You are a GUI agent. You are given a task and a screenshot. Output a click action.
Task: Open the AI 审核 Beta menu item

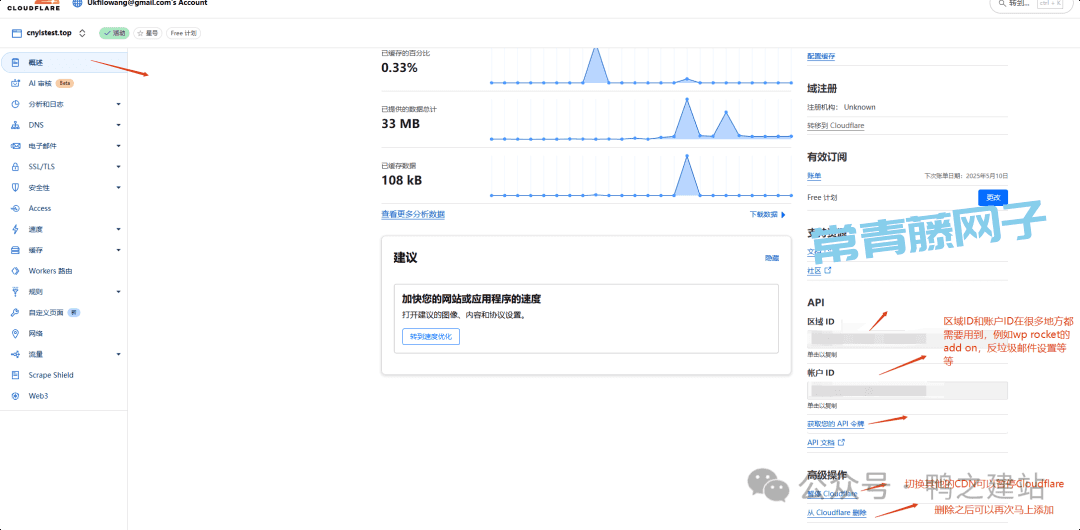click(x=64, y=83)
